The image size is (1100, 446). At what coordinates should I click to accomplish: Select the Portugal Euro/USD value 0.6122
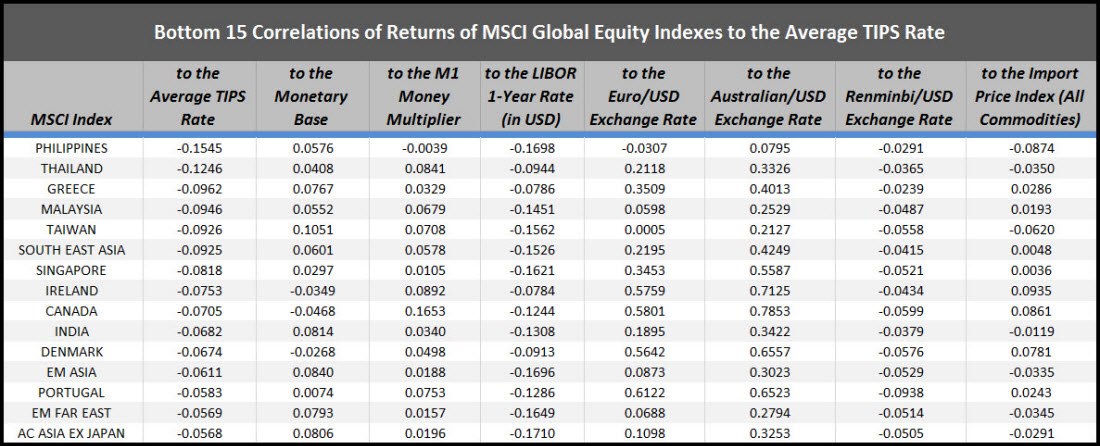643,393
